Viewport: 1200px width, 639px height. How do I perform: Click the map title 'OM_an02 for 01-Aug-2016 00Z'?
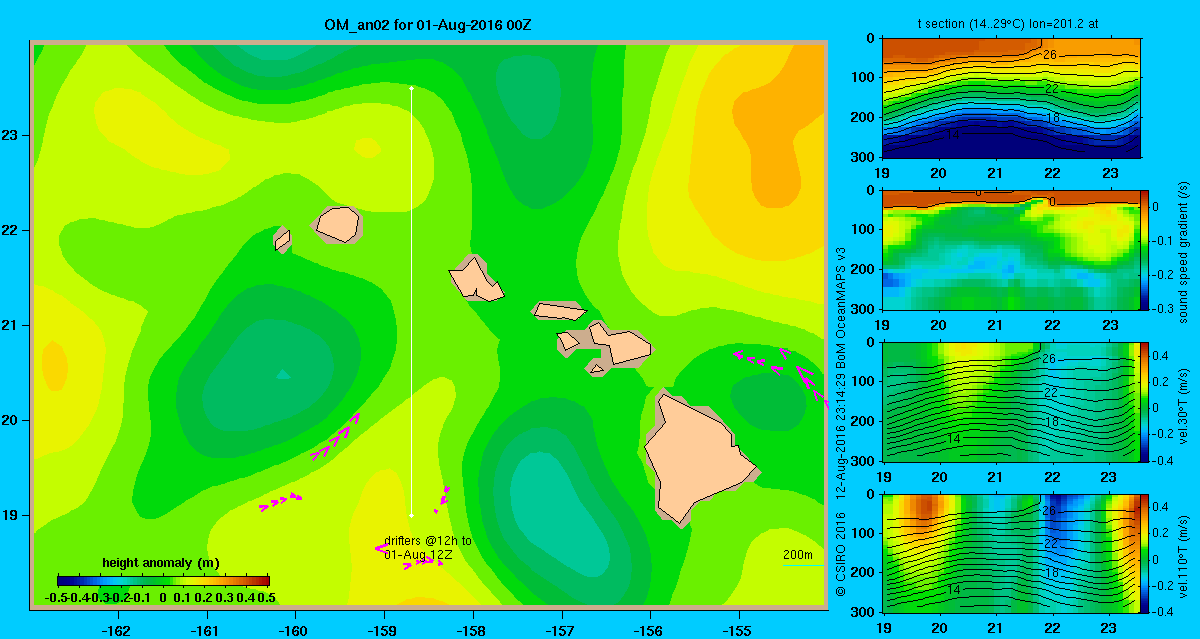coord(427,23)
